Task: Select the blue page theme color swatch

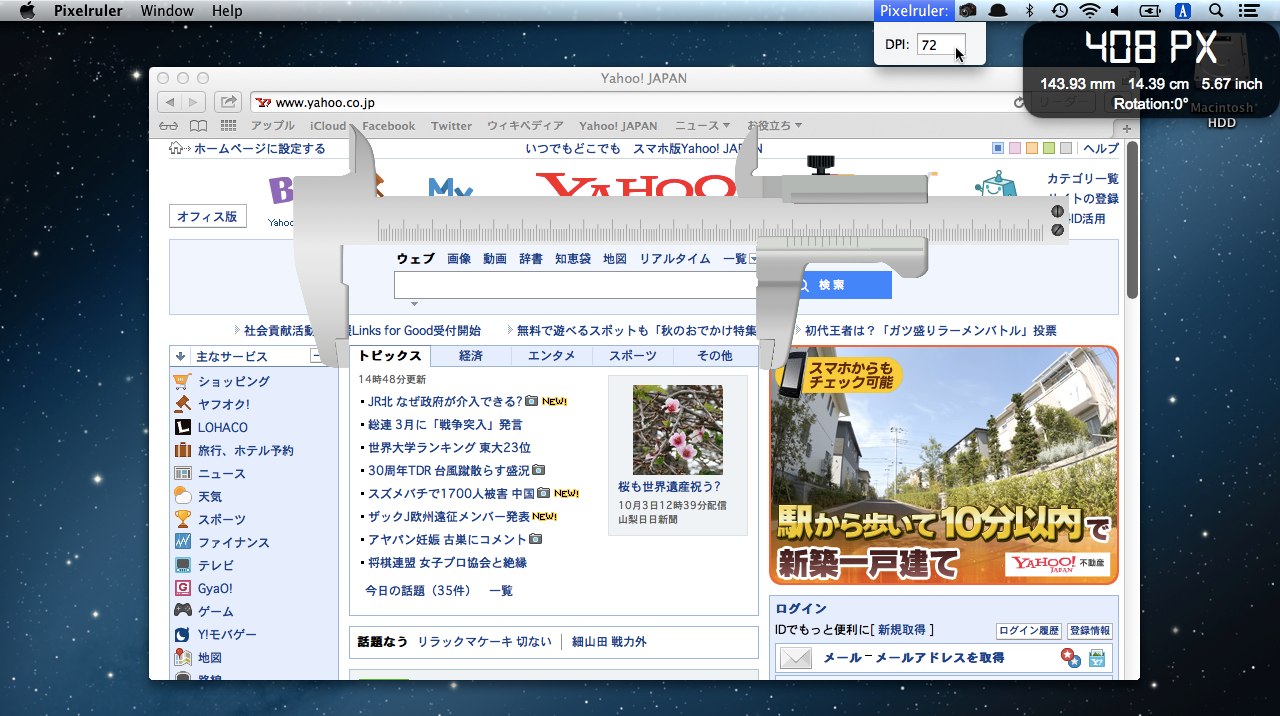Action: tap(998, 149)
